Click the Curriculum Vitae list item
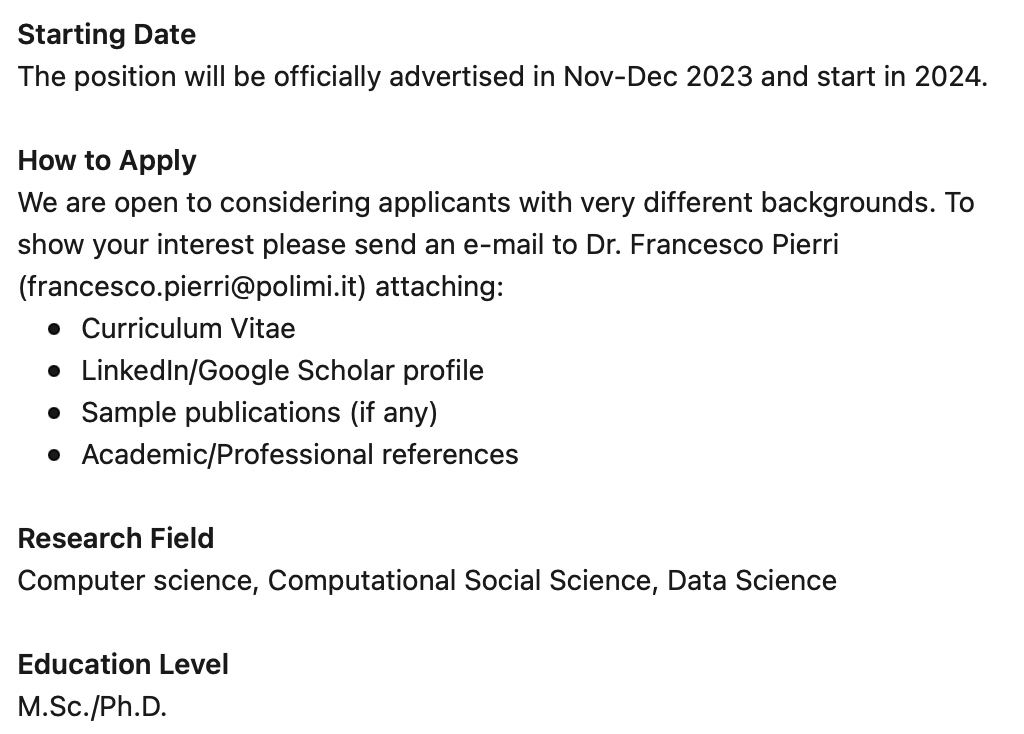 tap(188, 329)
